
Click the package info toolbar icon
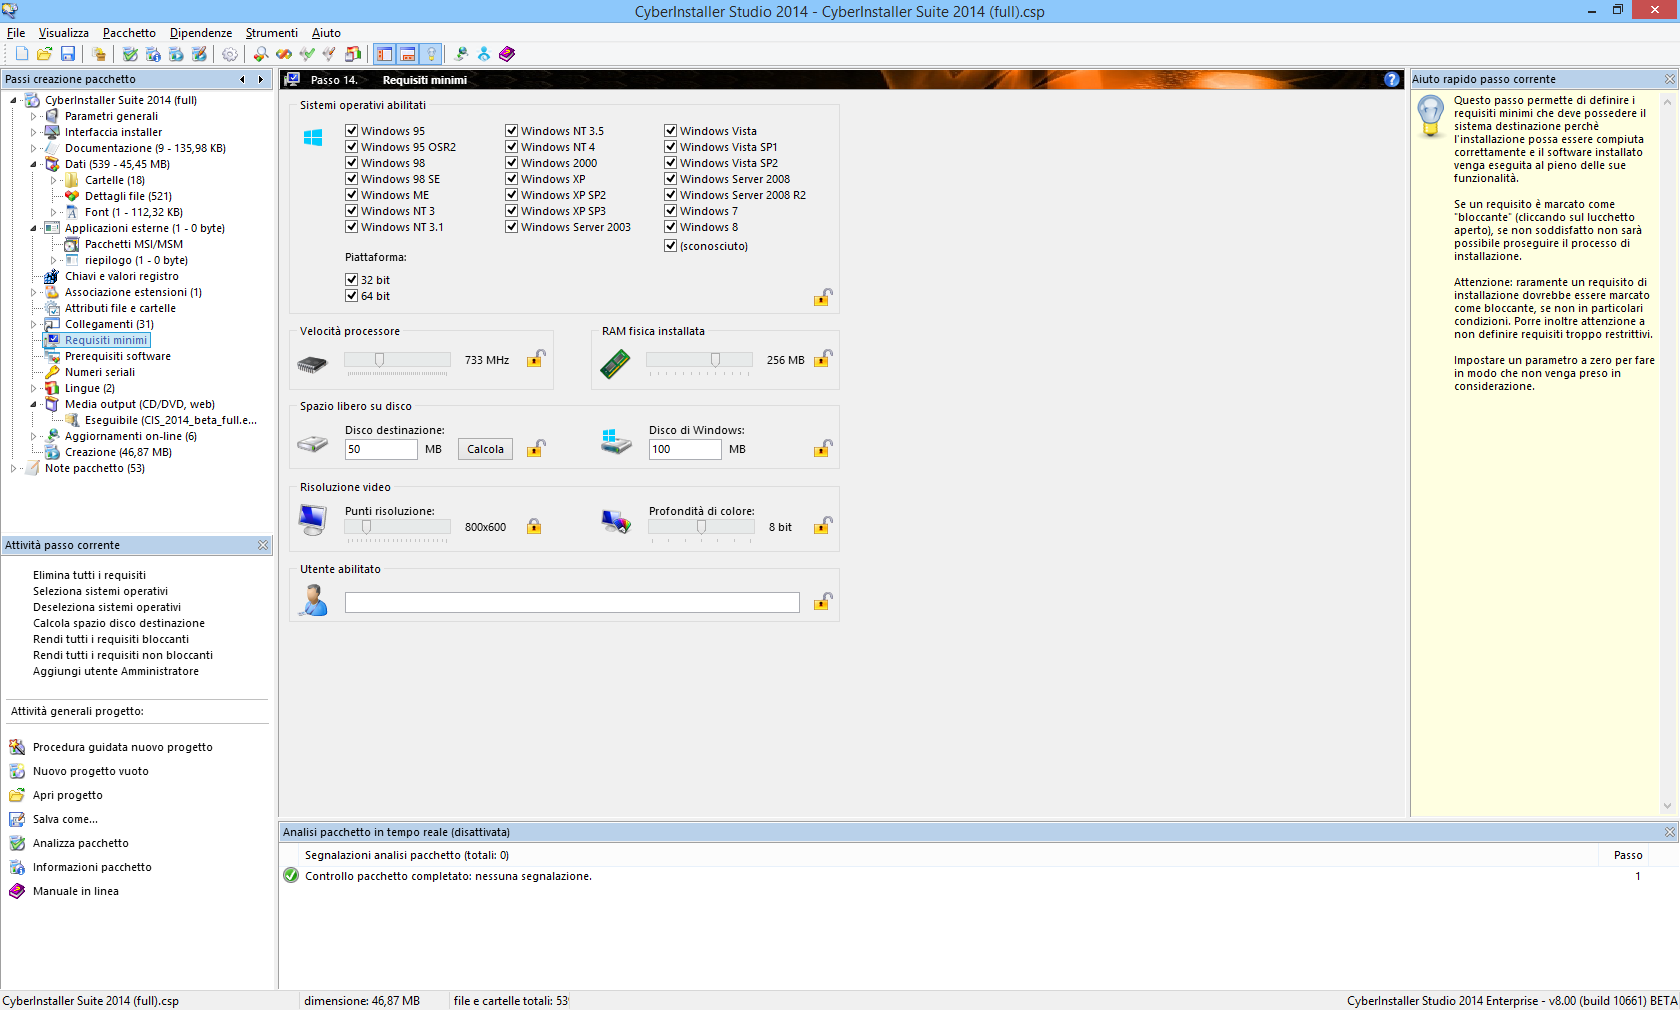[153, 54]
